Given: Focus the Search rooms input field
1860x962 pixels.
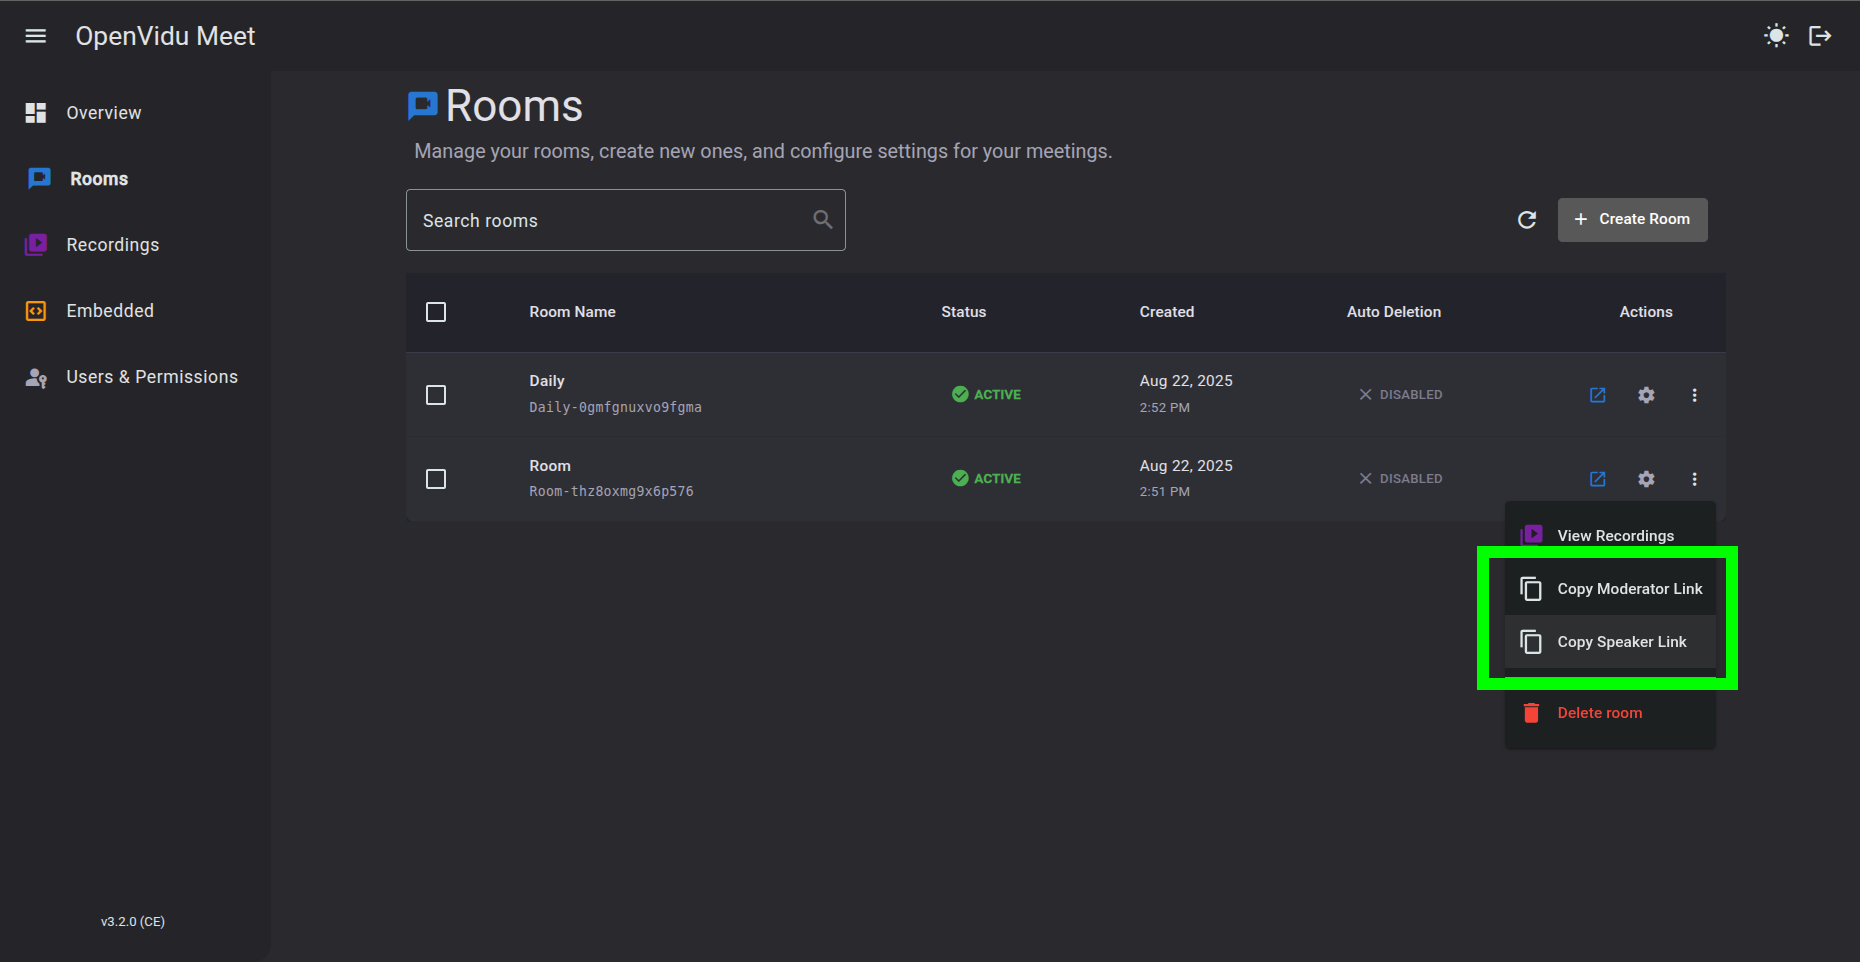Looking at the screenshot, I should (610, 220).
